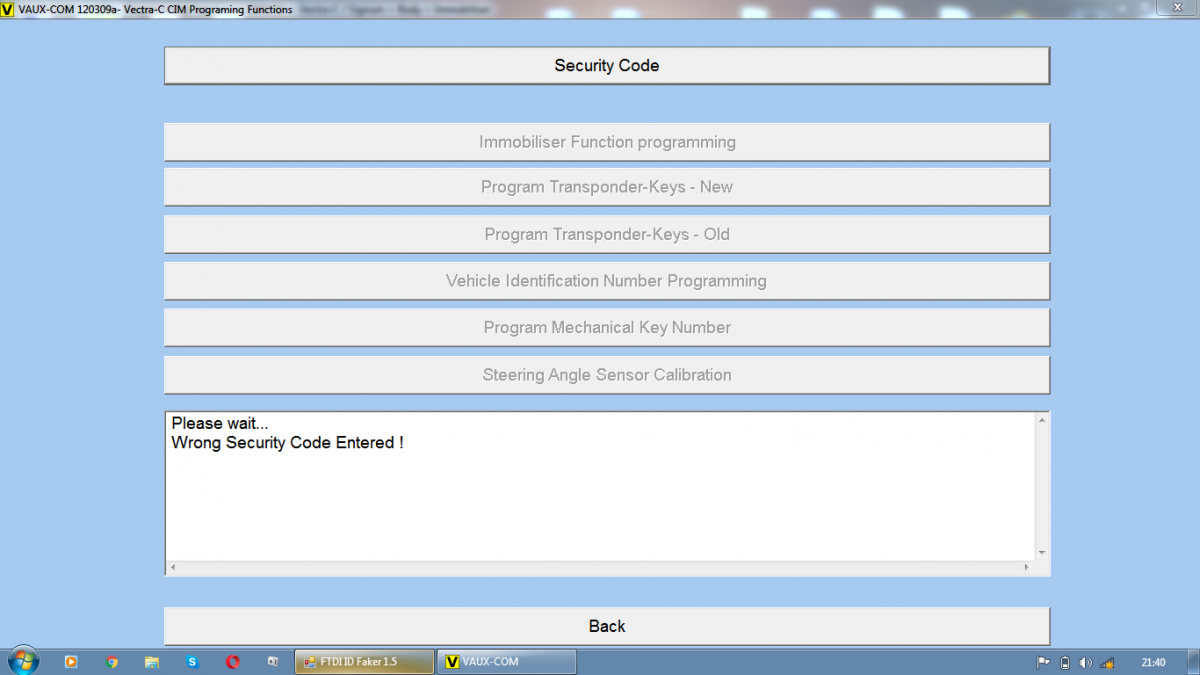
Task: Open Windows Explorer from the taskbar
Action: [152, 662]
